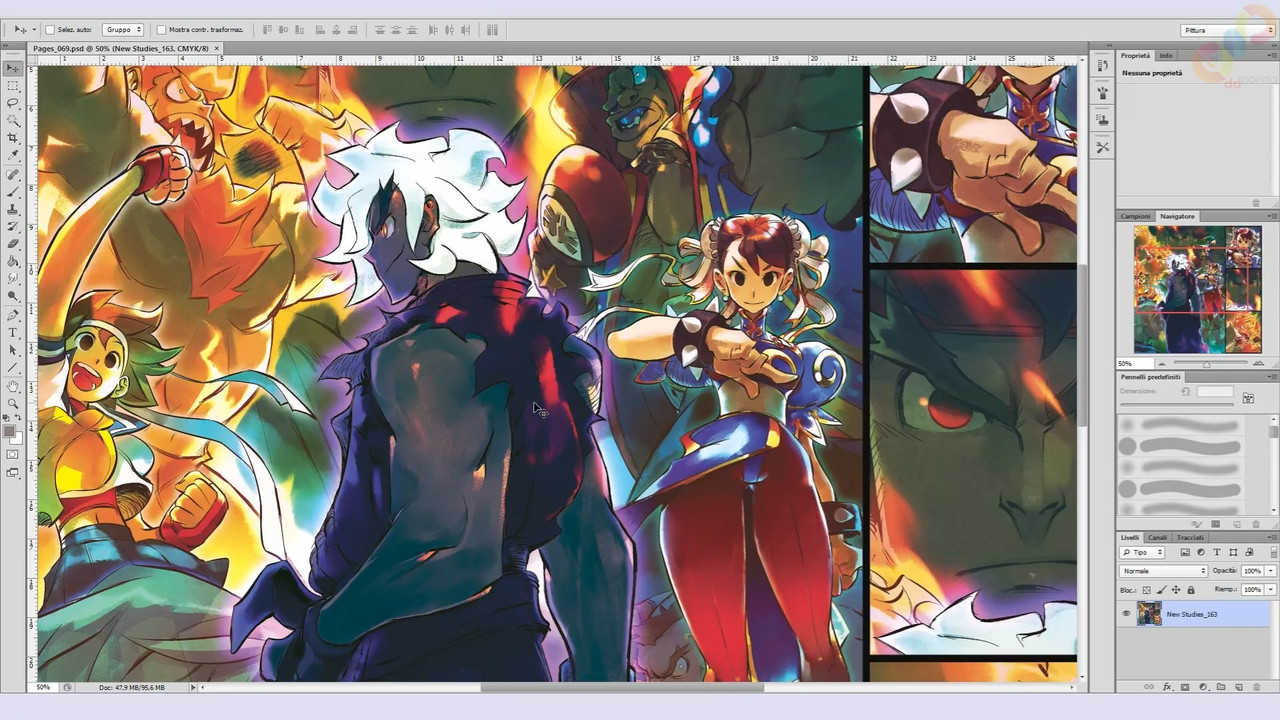Delete the selected layer with trash icon
This screenshot has height=720, width=1280.
[1258, 687]
